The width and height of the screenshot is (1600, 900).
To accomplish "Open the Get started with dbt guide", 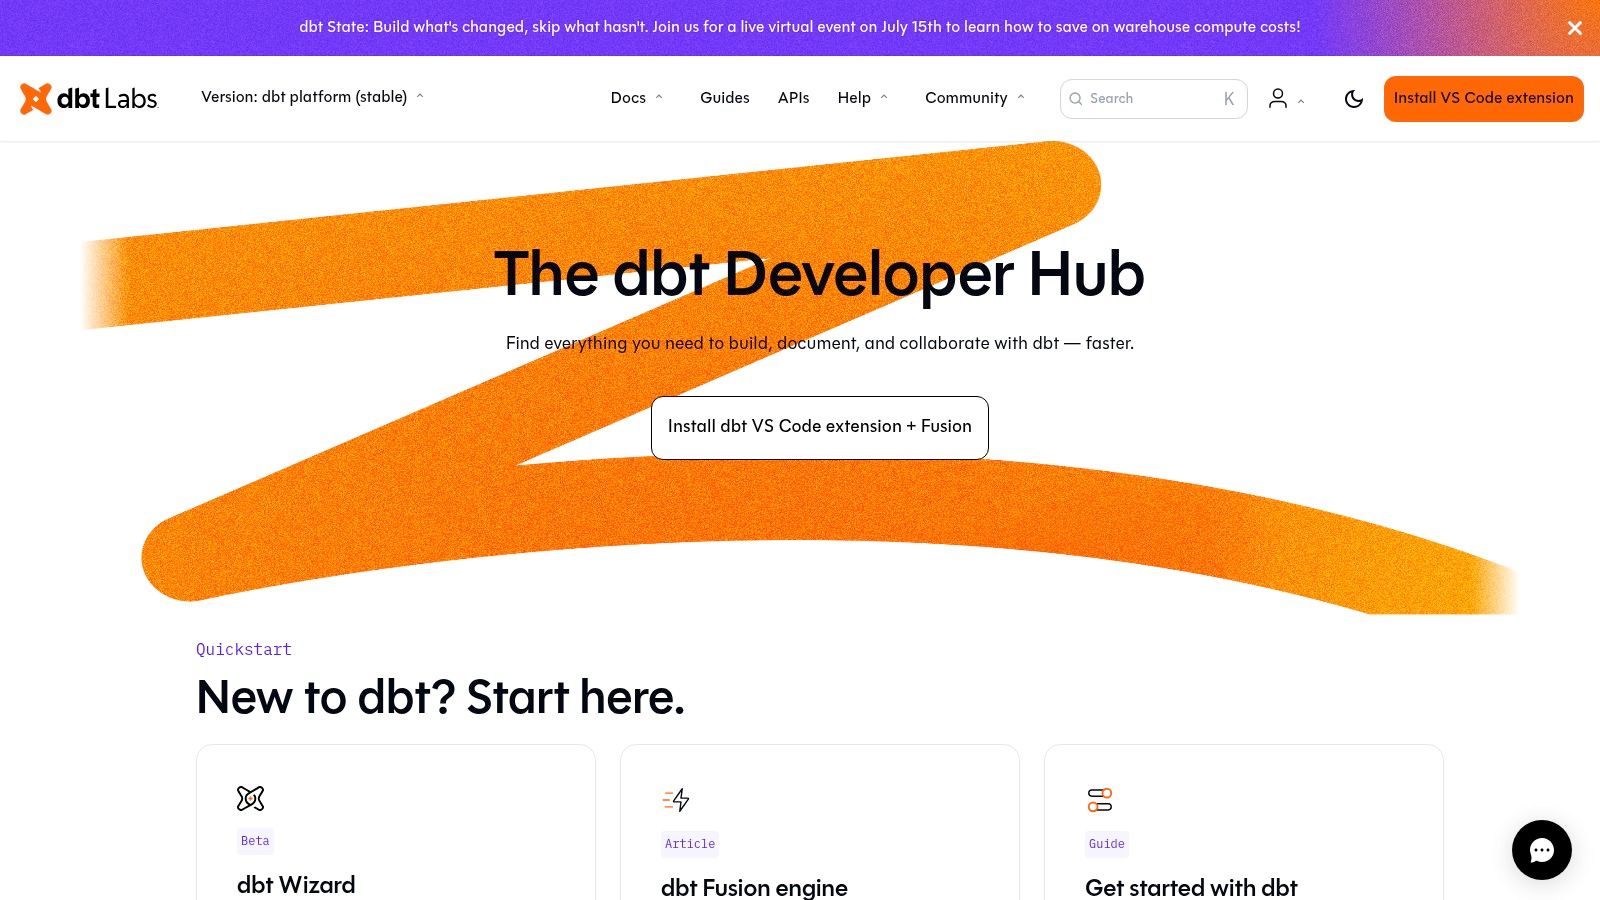I will pyautogui.click(x=1191, y=888).
